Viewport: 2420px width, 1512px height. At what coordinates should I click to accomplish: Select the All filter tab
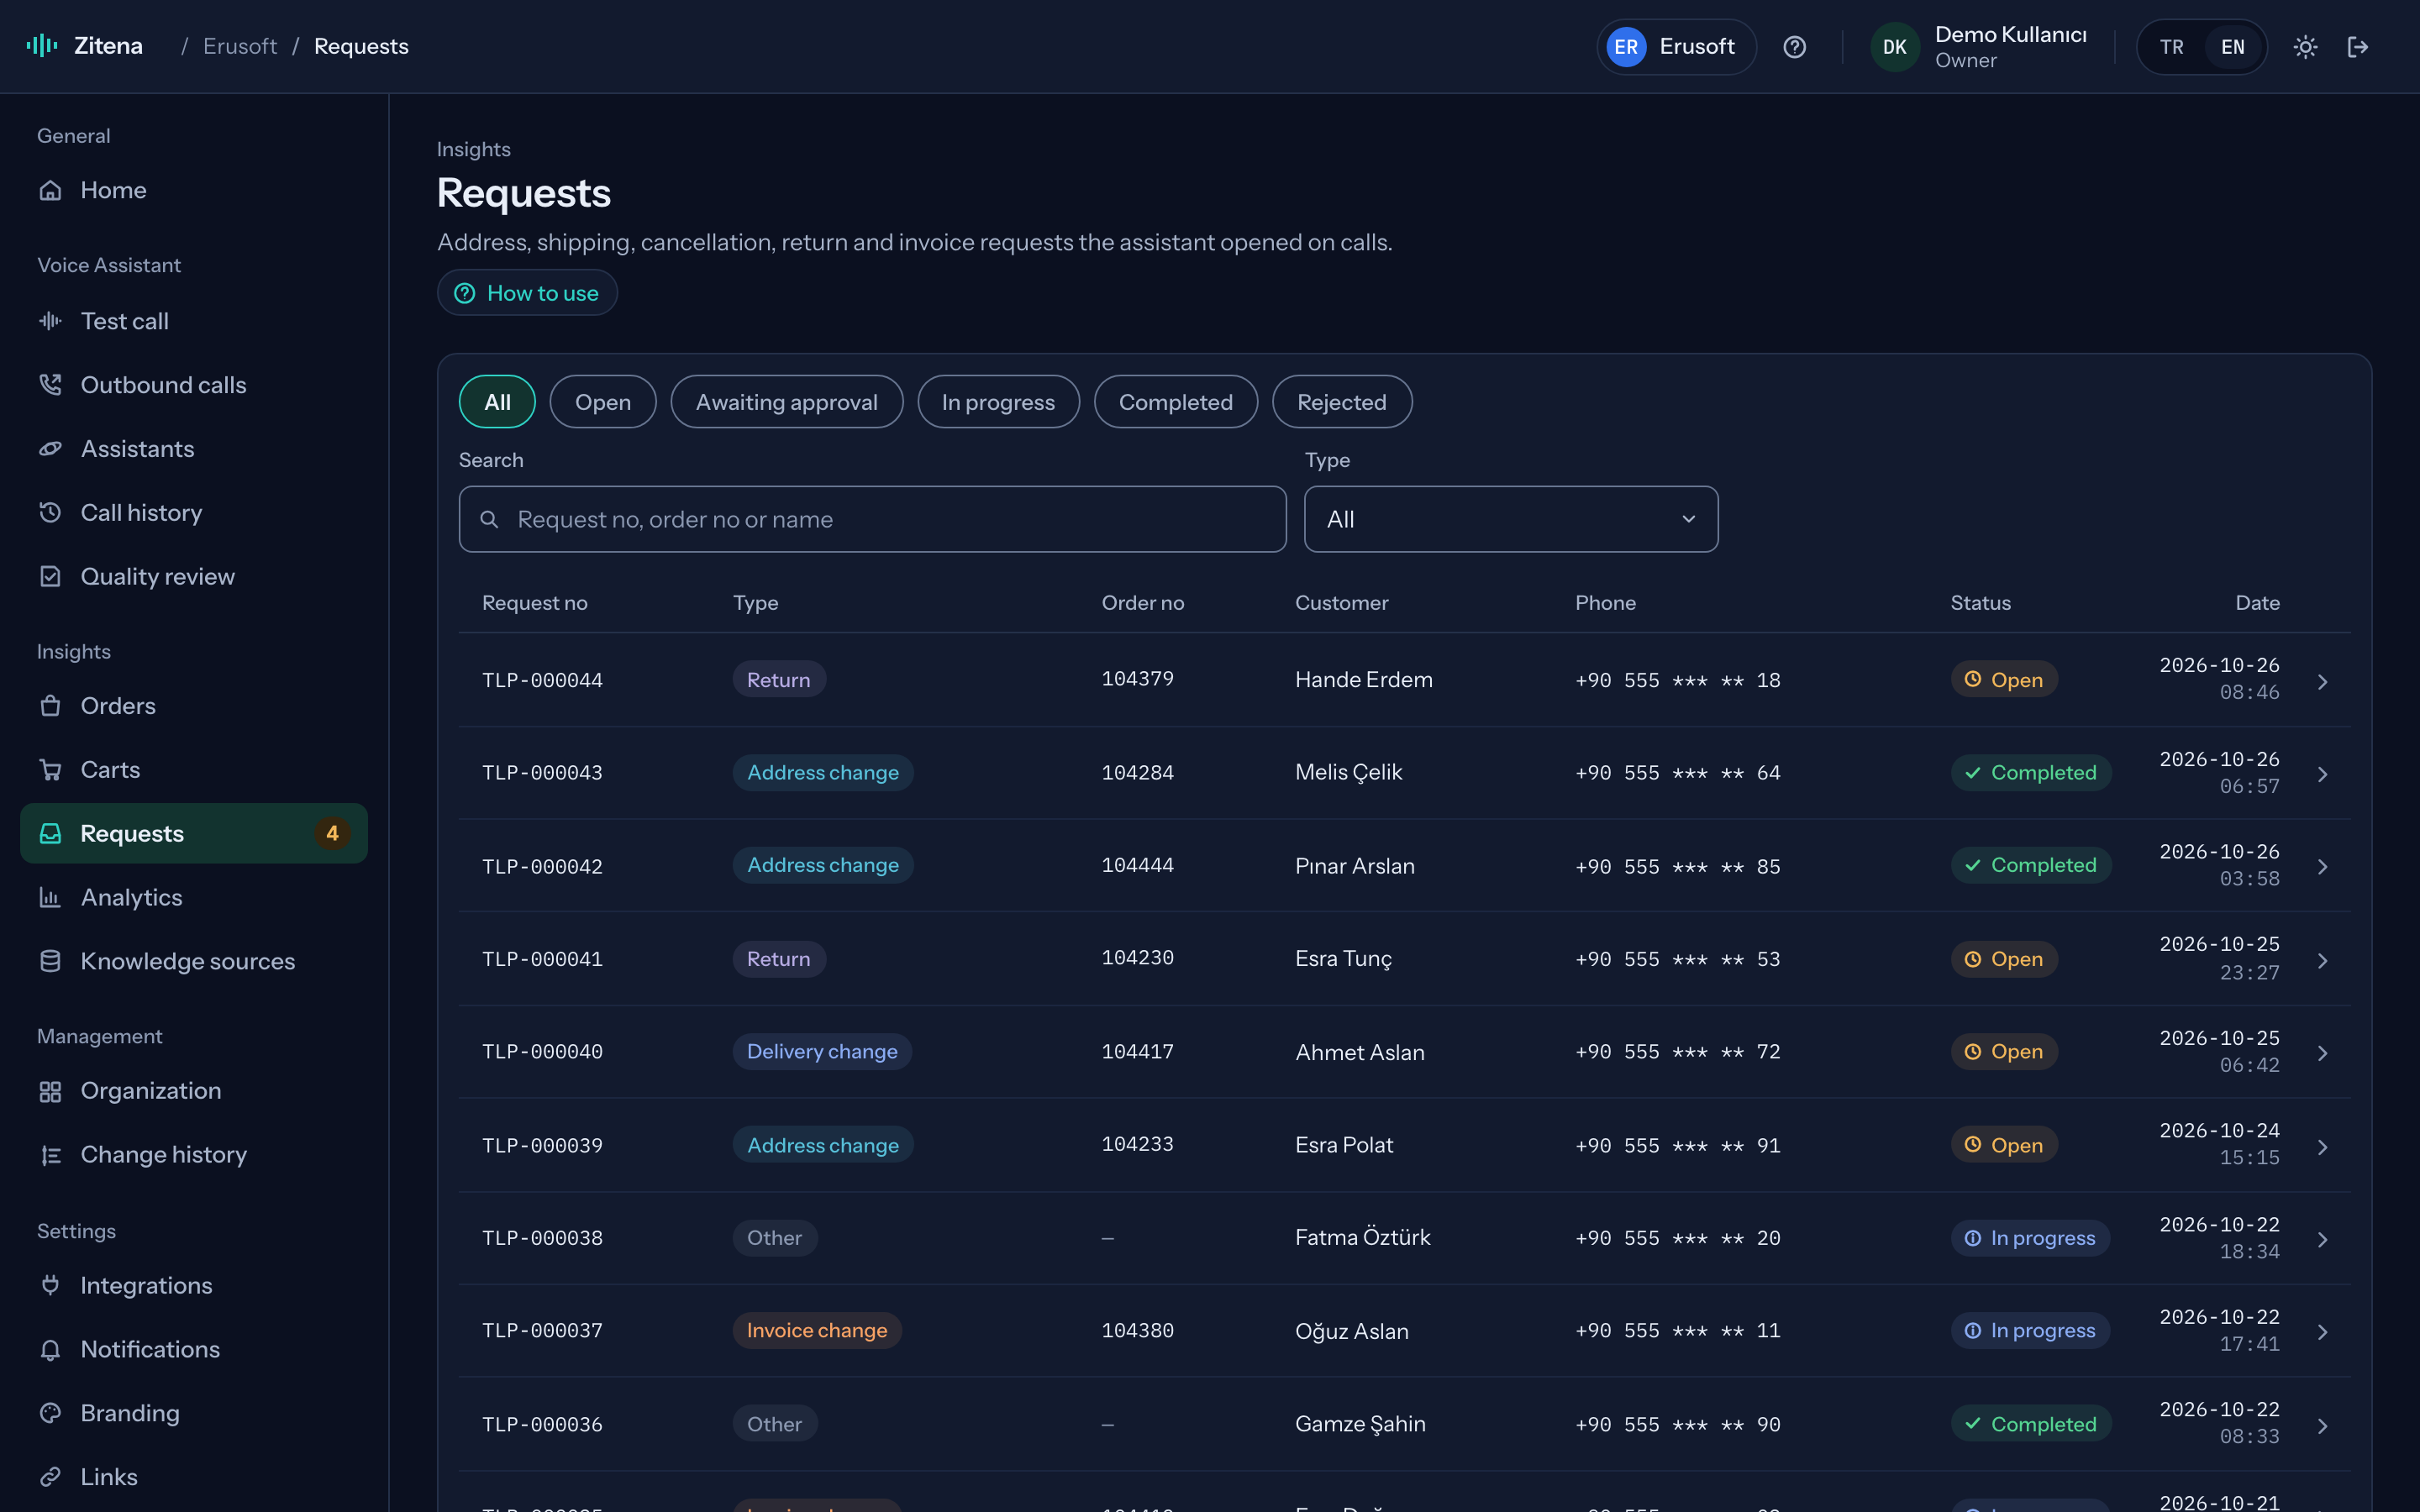click(497, 402)
